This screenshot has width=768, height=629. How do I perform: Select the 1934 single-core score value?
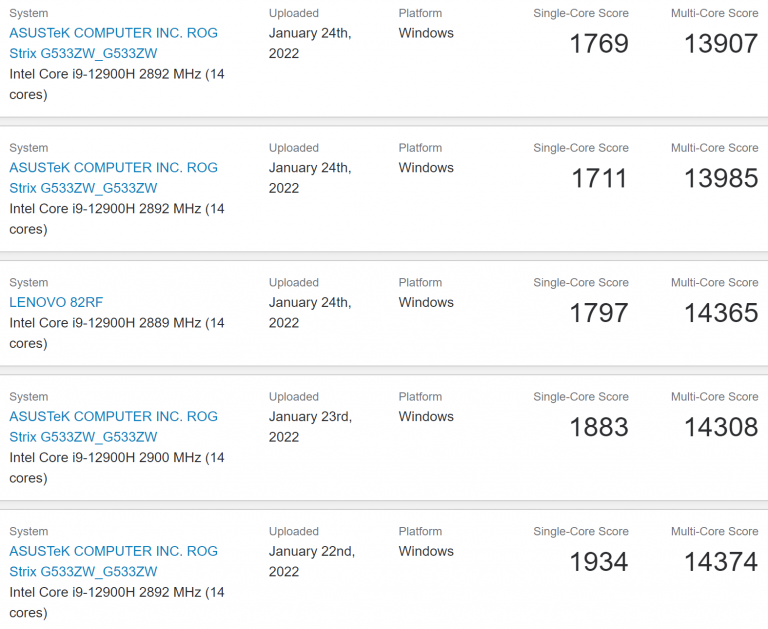(x=598, y=562)
